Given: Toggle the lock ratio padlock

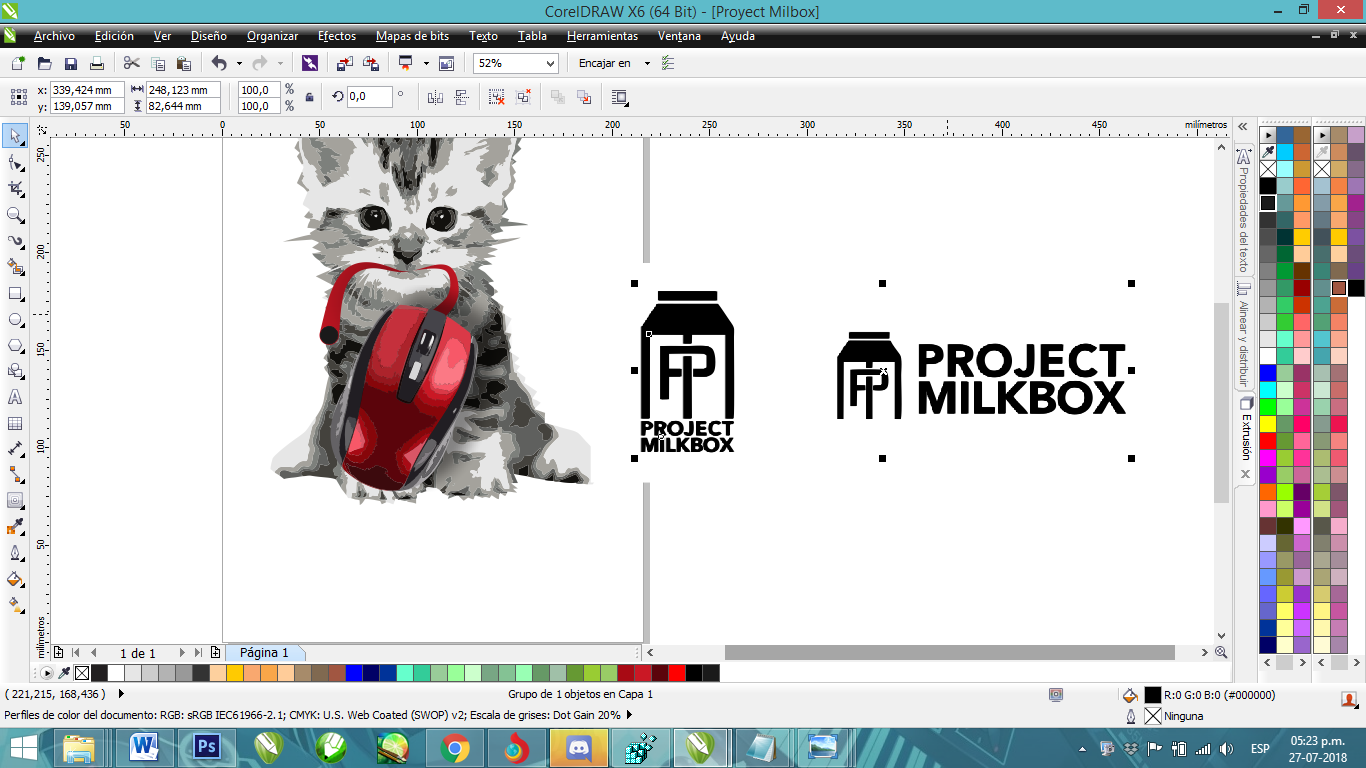Looking at the screenshot, I should (x=309, y=97).
